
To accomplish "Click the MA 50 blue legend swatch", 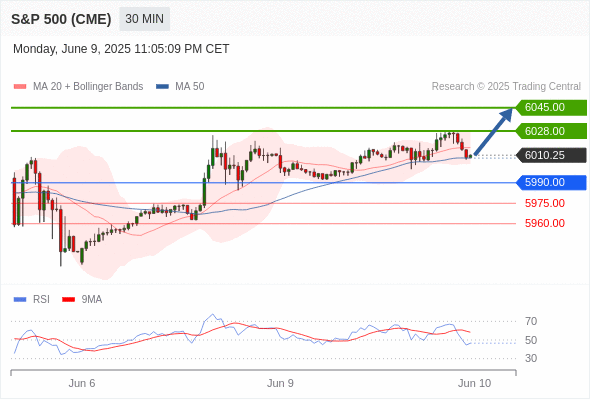I will (162, 87).
